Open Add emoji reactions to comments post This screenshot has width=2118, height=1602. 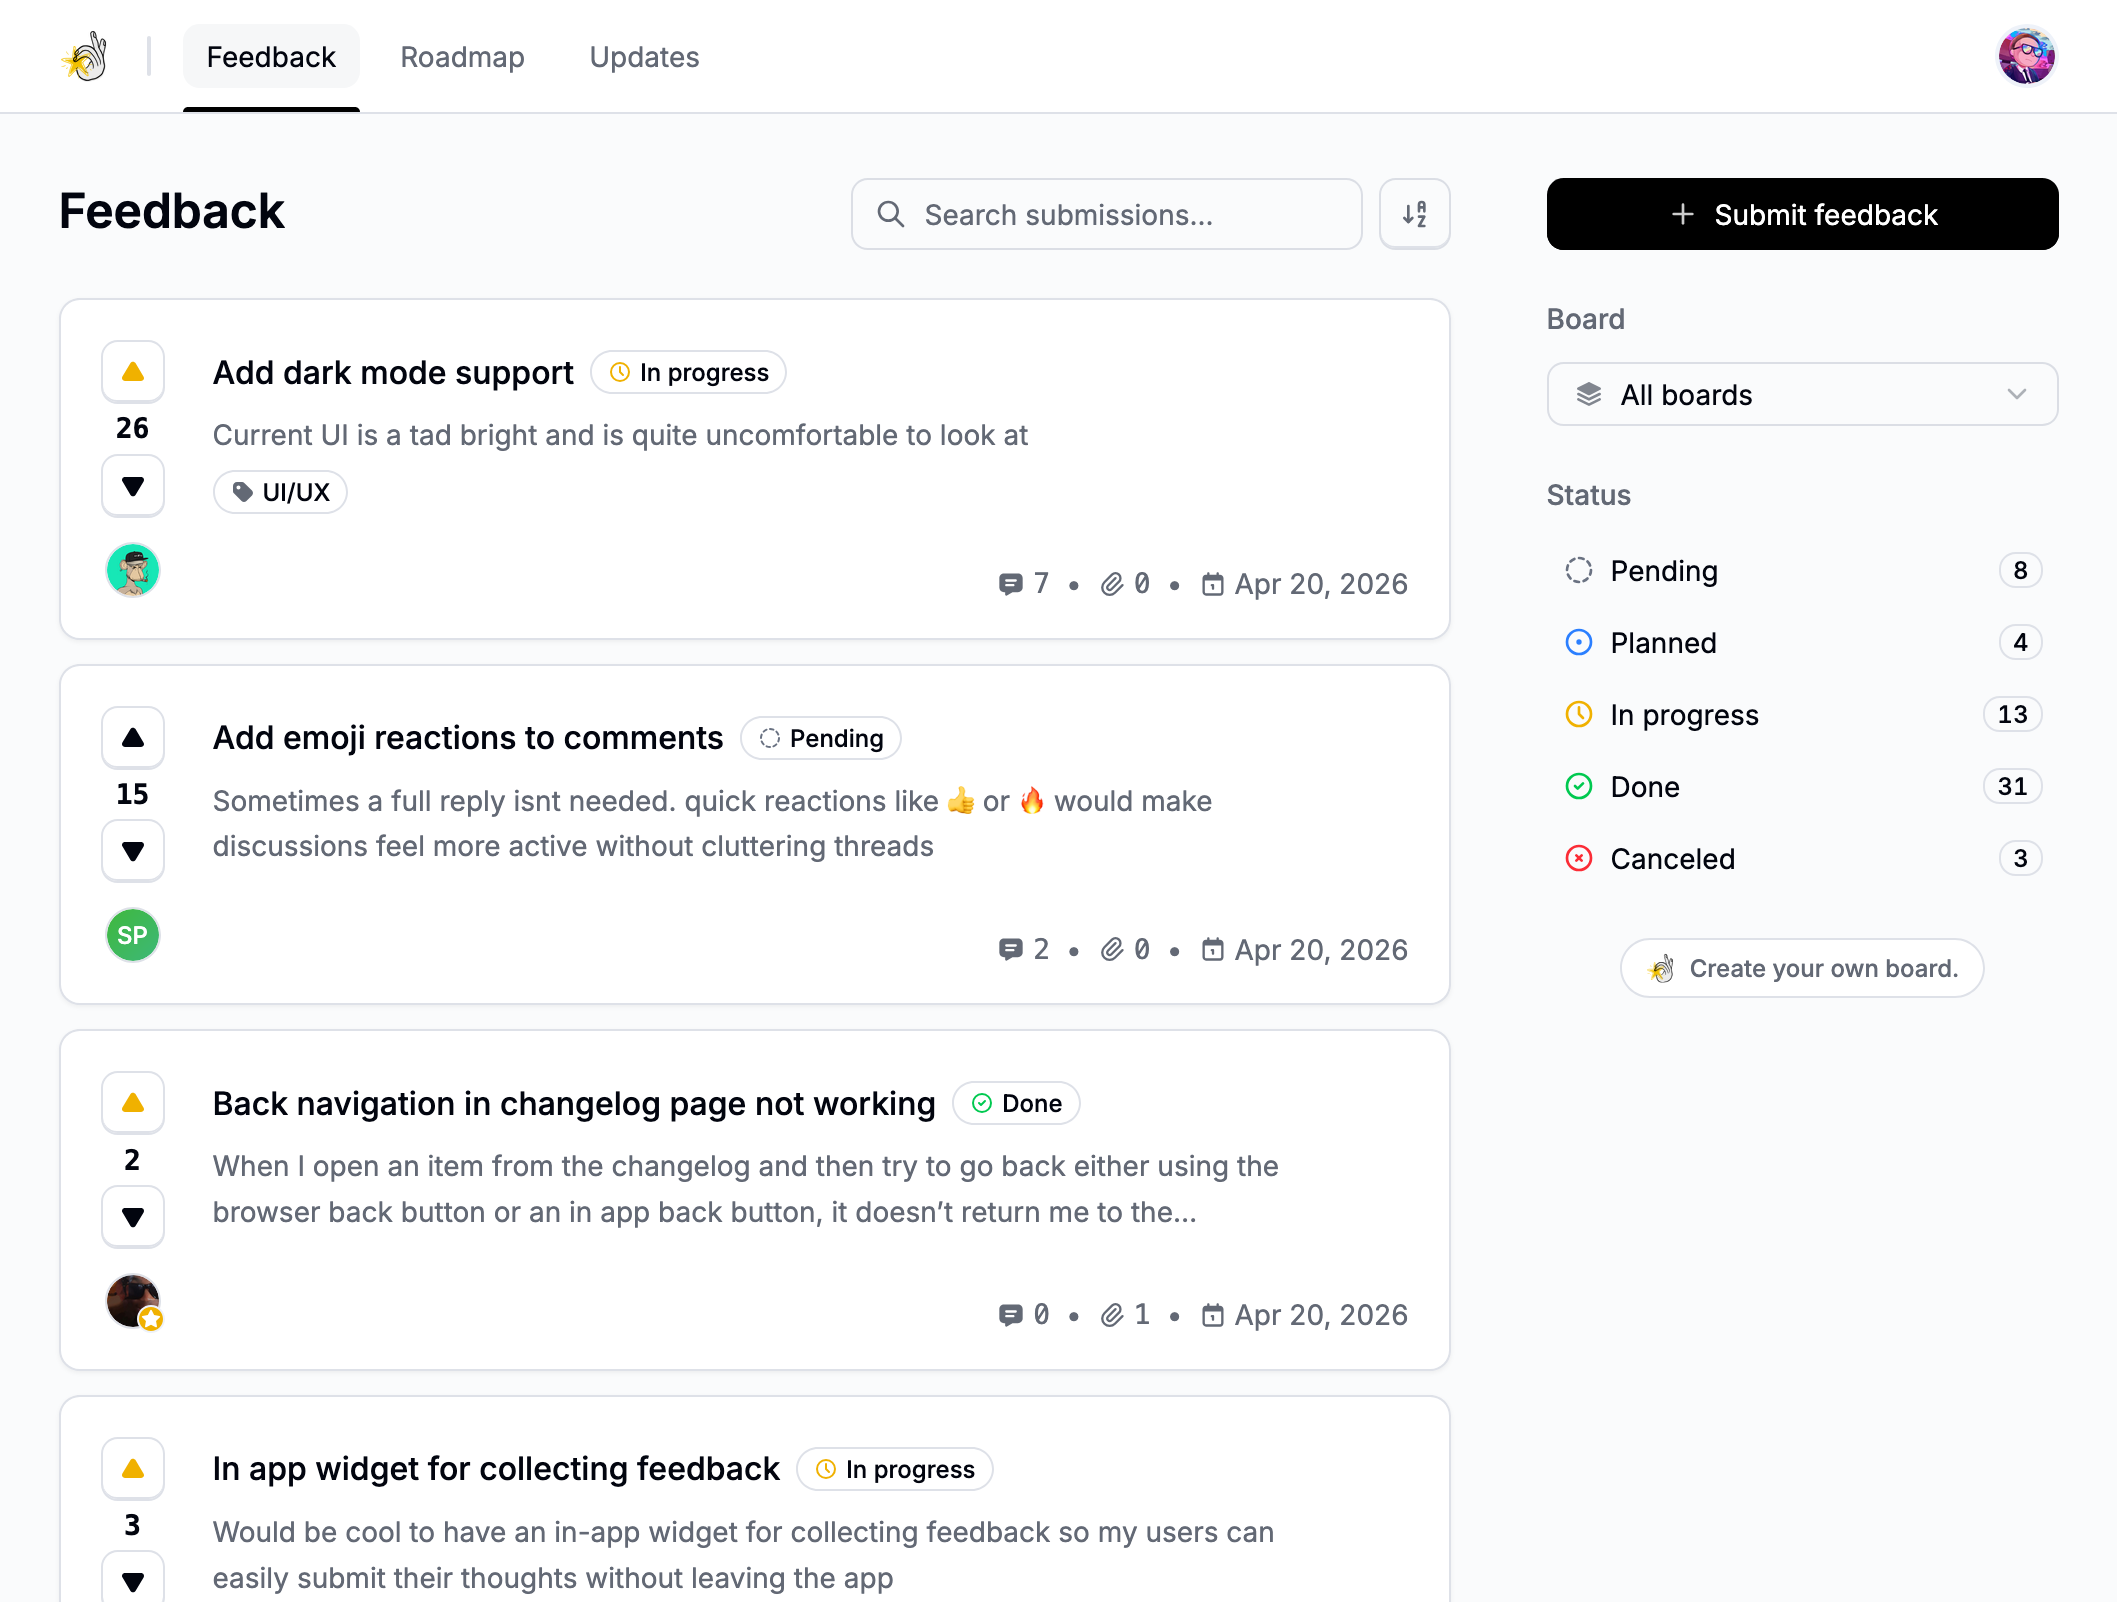[467, 738]
